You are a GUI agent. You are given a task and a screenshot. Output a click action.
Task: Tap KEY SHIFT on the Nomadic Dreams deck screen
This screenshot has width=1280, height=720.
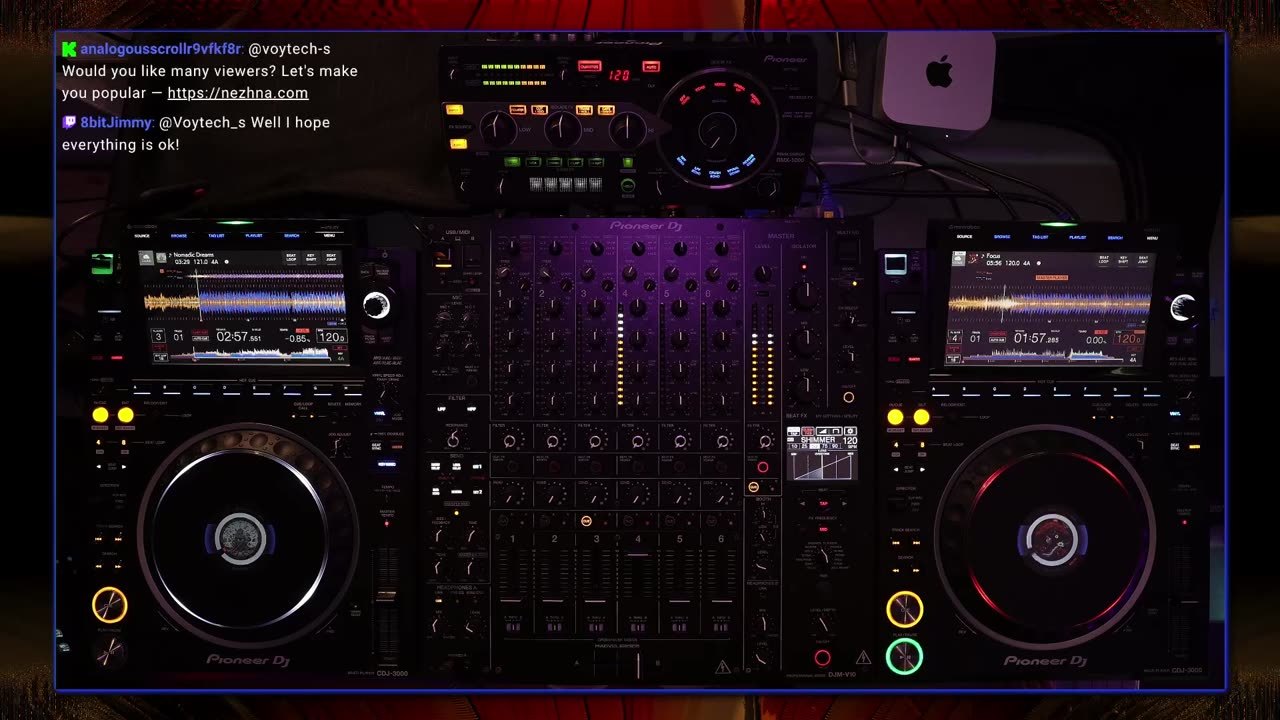(x=311, y=258)
